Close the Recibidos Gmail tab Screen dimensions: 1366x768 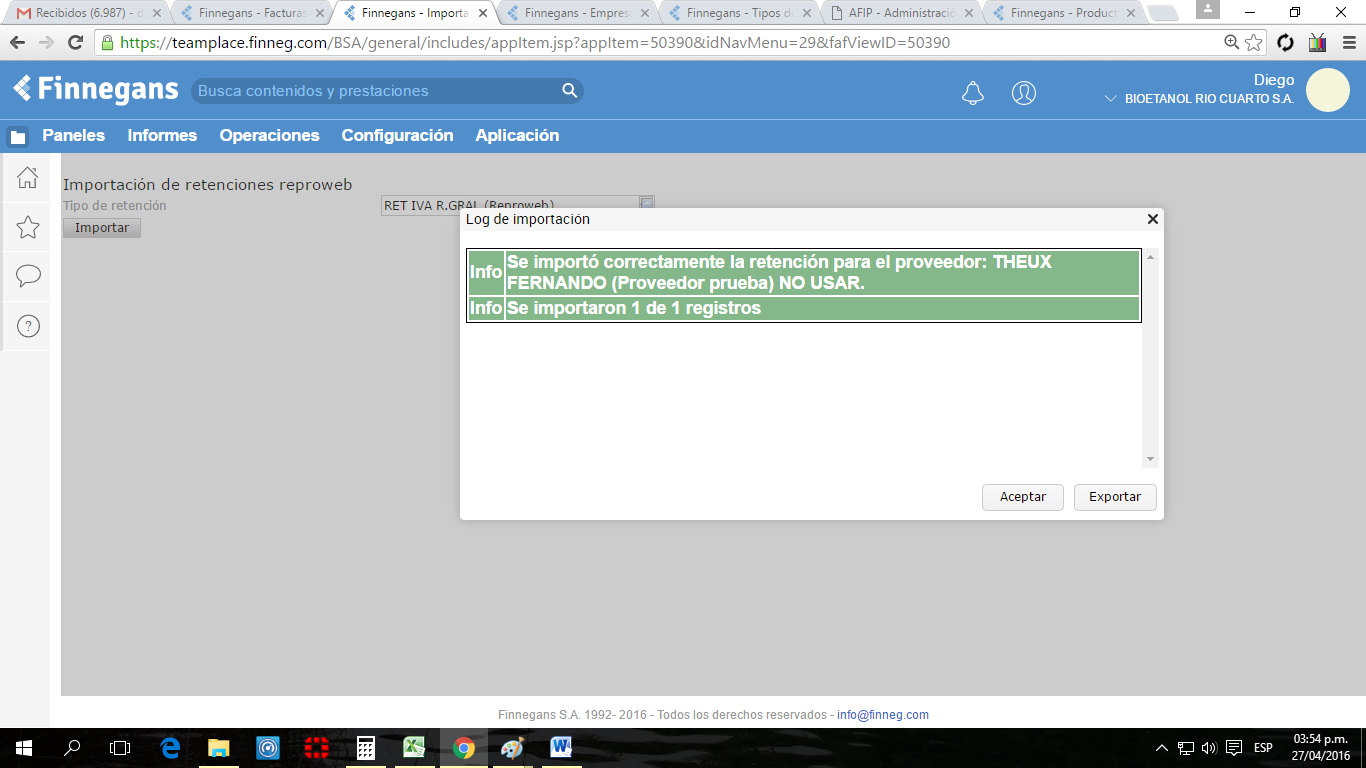[x=156, y=14]
